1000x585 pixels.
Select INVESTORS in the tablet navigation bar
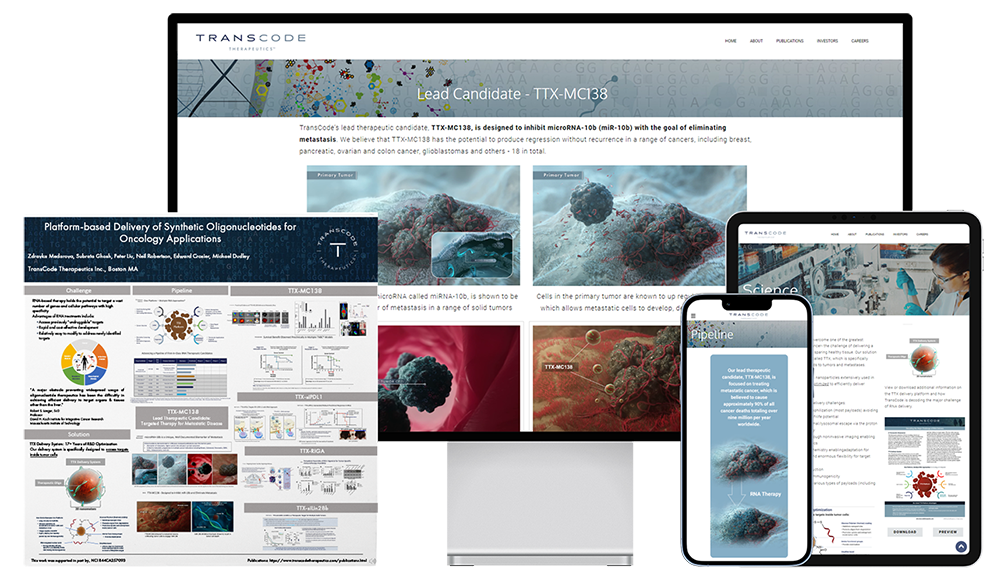point(900,234)
